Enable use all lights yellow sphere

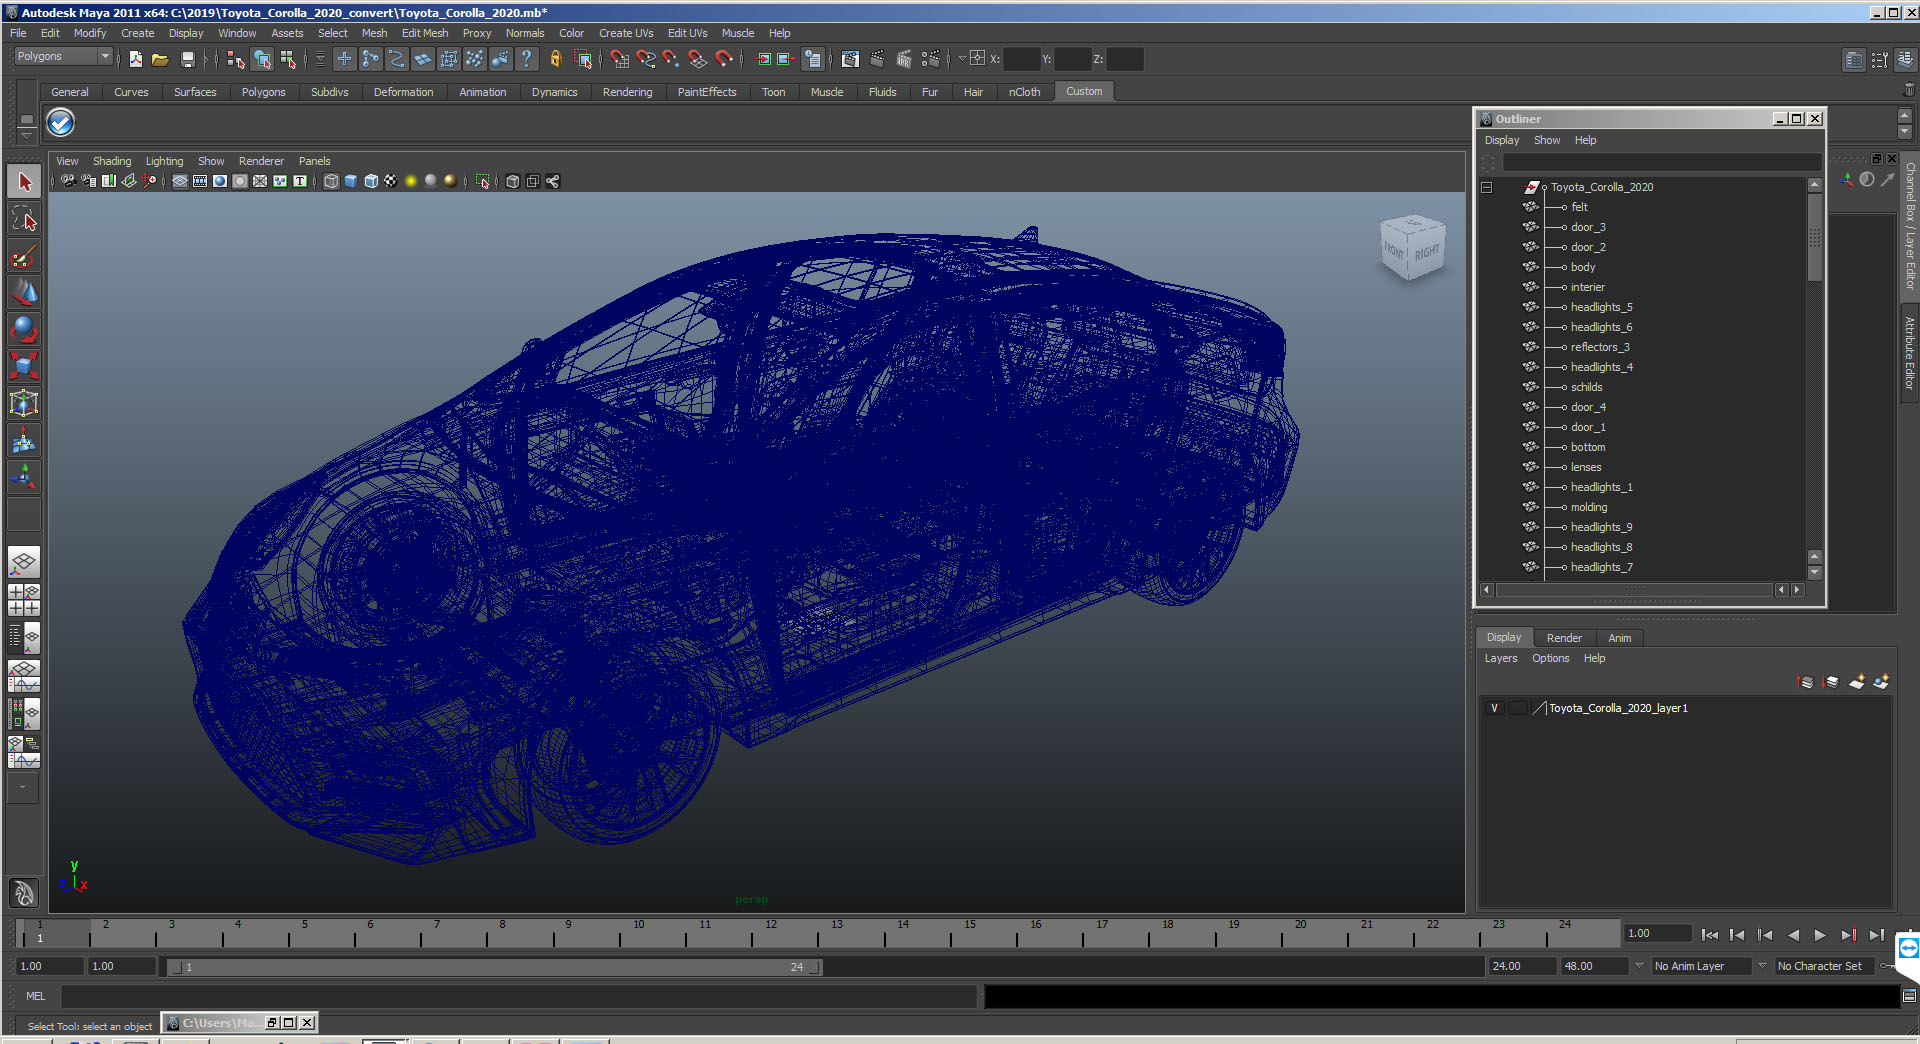410,181
